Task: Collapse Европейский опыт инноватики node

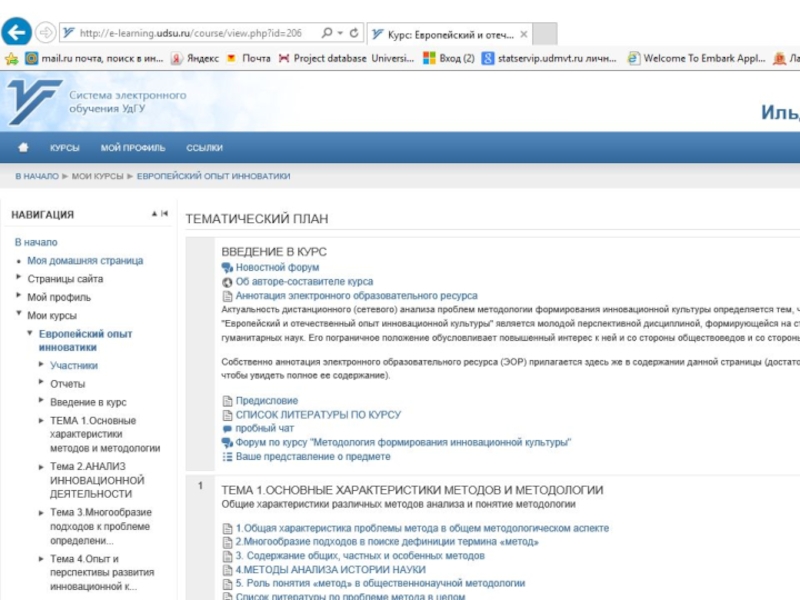Action: [x=30, y=333]
